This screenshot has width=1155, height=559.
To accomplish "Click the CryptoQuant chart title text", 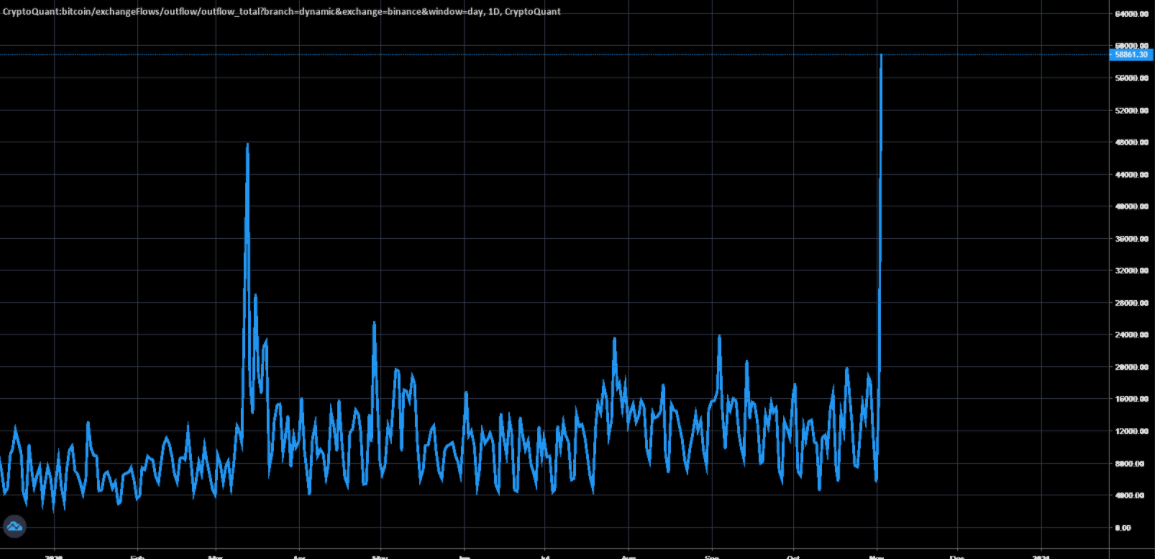I will pos(281,11).
